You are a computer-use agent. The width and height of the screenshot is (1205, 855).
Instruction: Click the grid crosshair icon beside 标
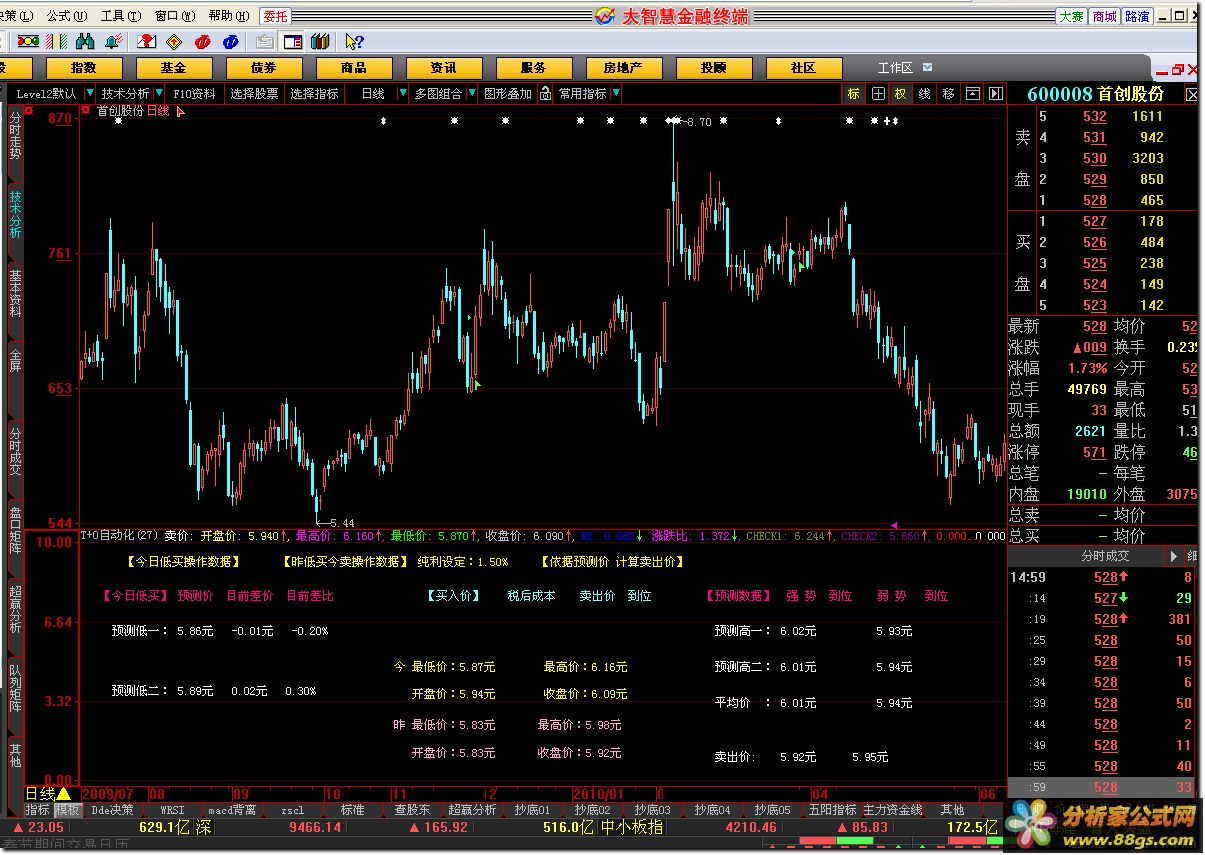point(878,94)
